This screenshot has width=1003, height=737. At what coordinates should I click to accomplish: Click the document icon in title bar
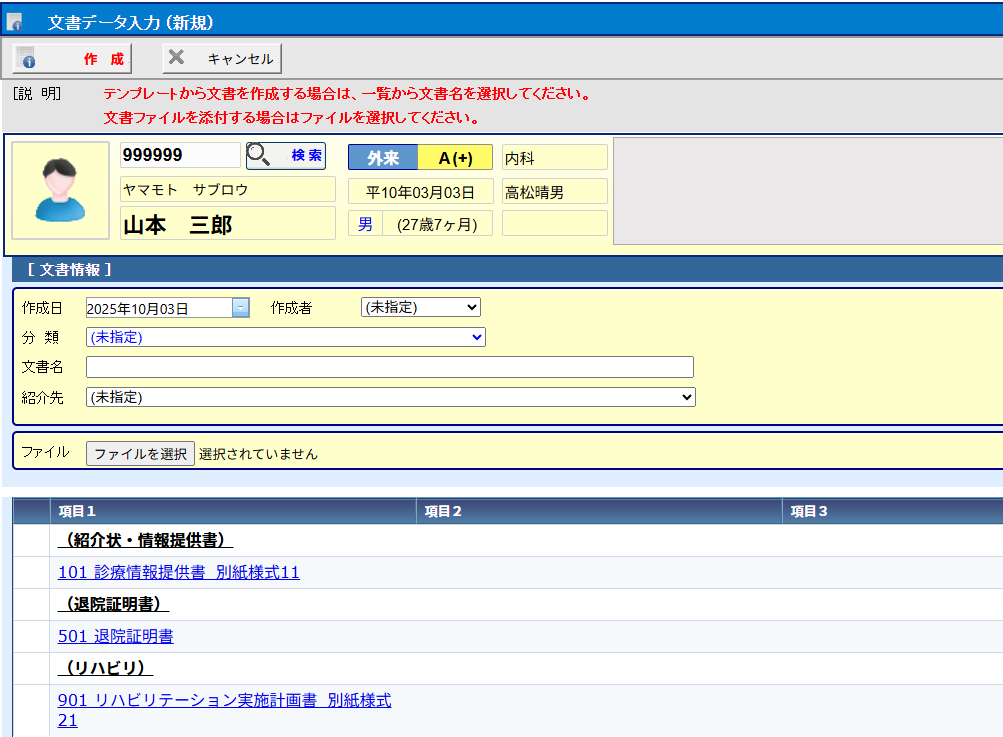15,22
